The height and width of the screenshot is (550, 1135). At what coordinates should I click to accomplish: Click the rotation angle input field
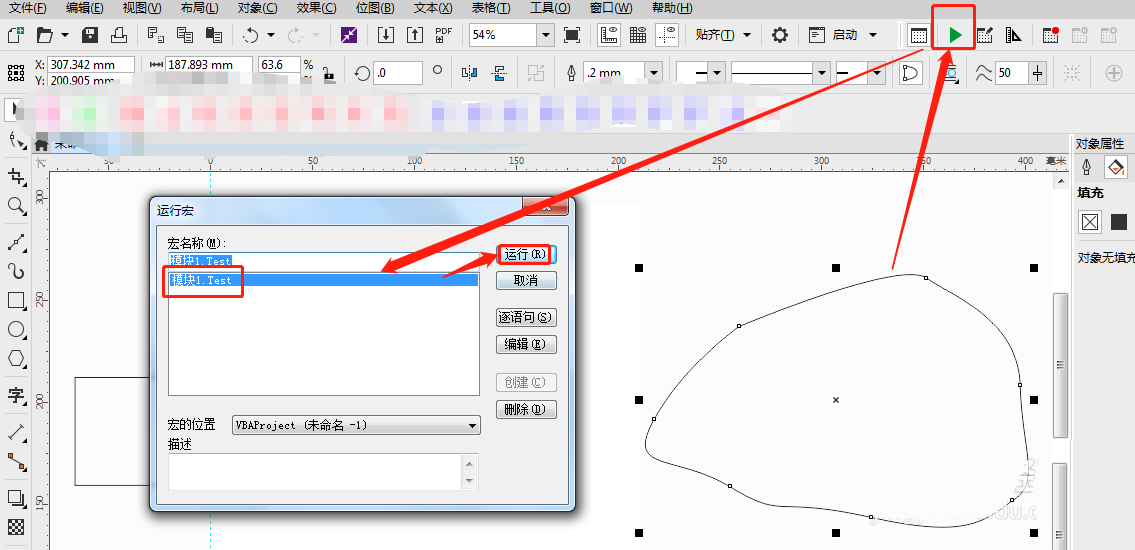(x=398, y=72)
